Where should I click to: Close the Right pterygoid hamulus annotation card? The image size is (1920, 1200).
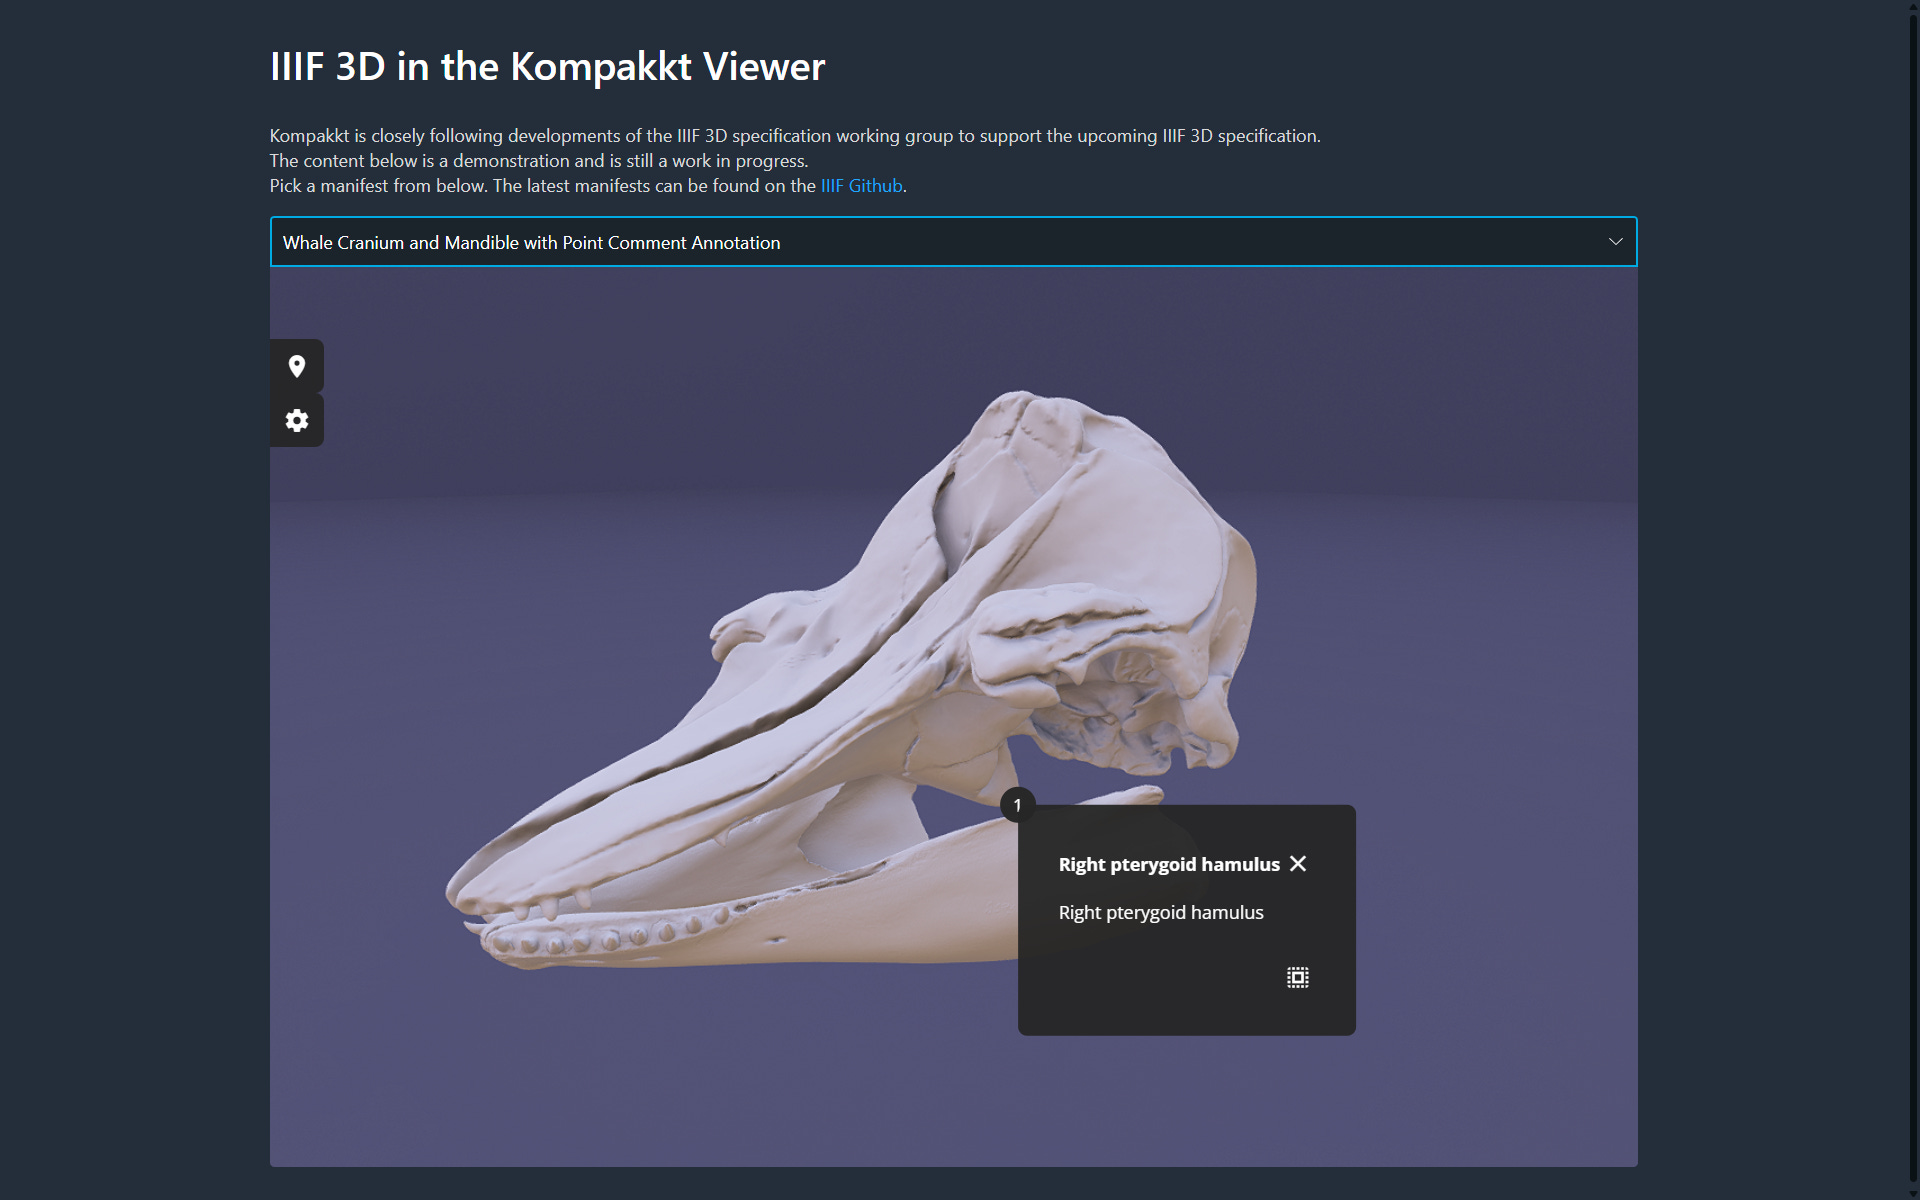(x=1298, y=863)
